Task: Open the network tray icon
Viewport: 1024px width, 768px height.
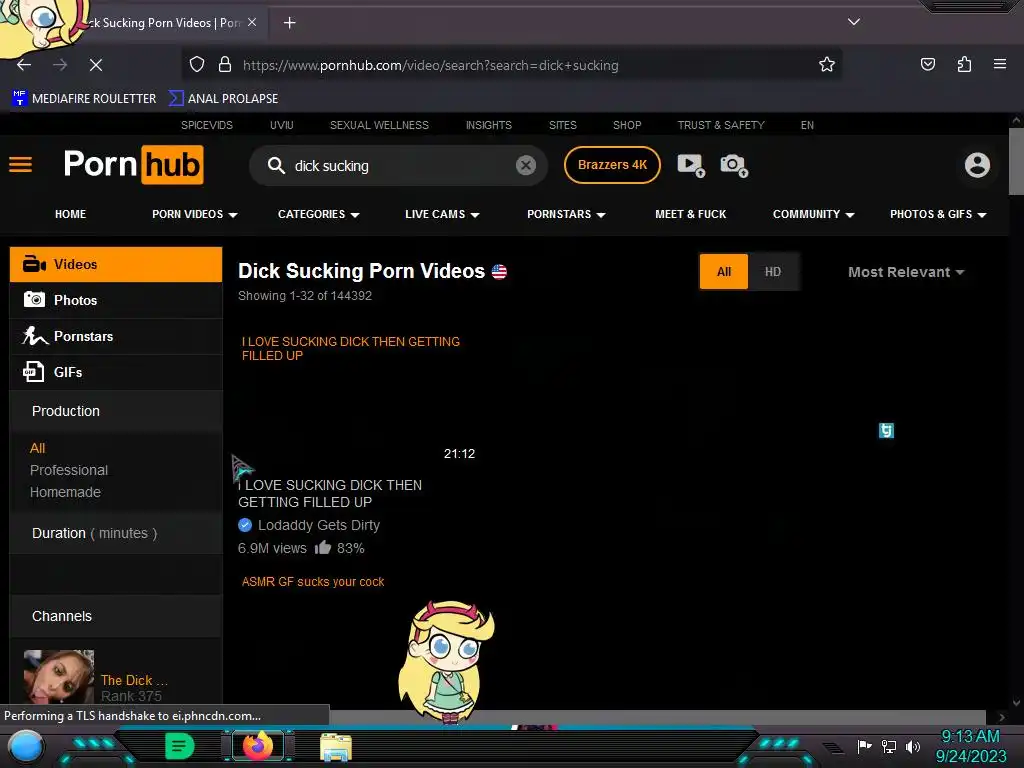Action: (x=888, y=746)
